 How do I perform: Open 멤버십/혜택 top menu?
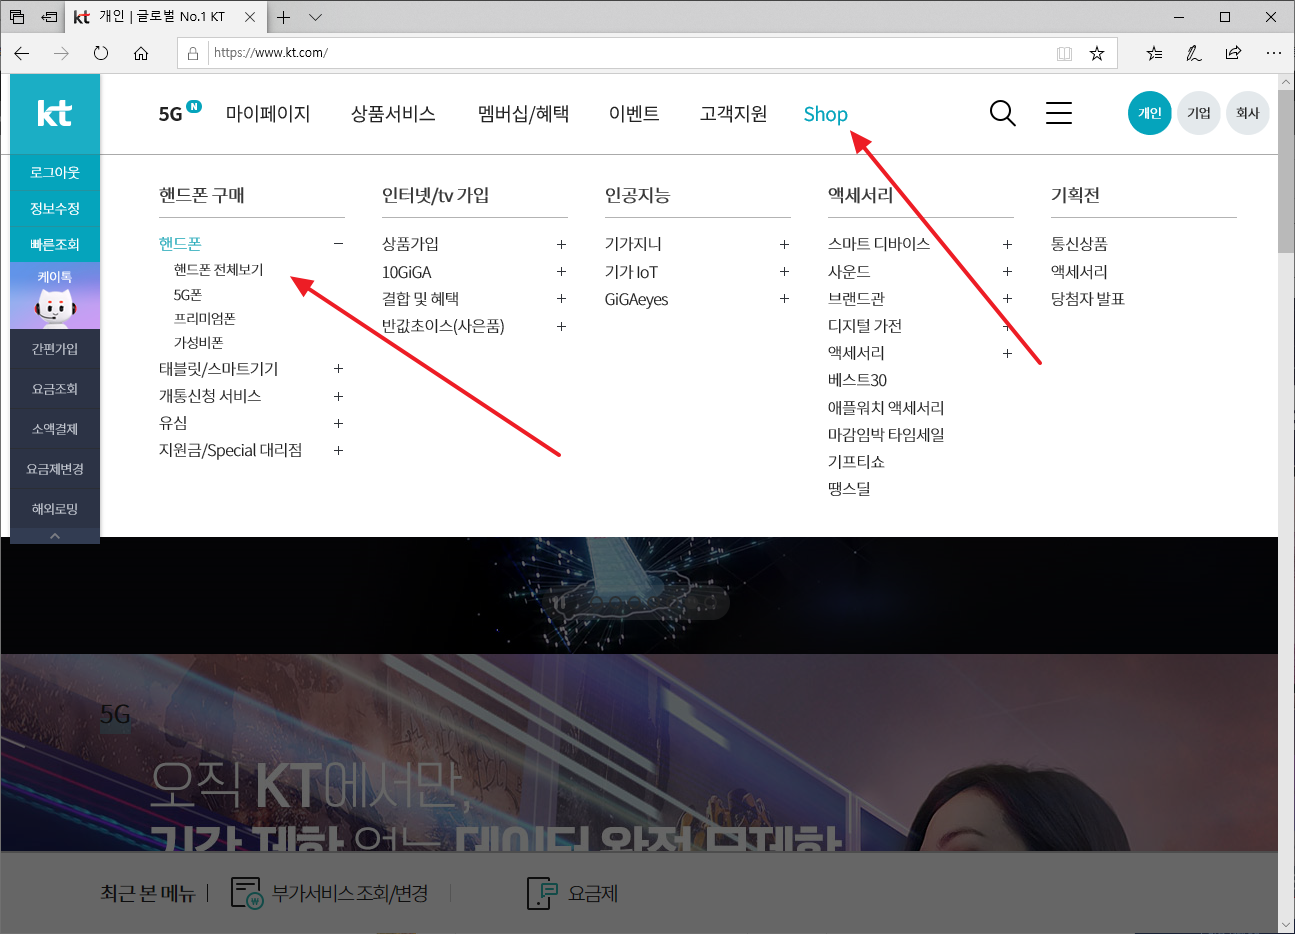click(x=523, y=114)
